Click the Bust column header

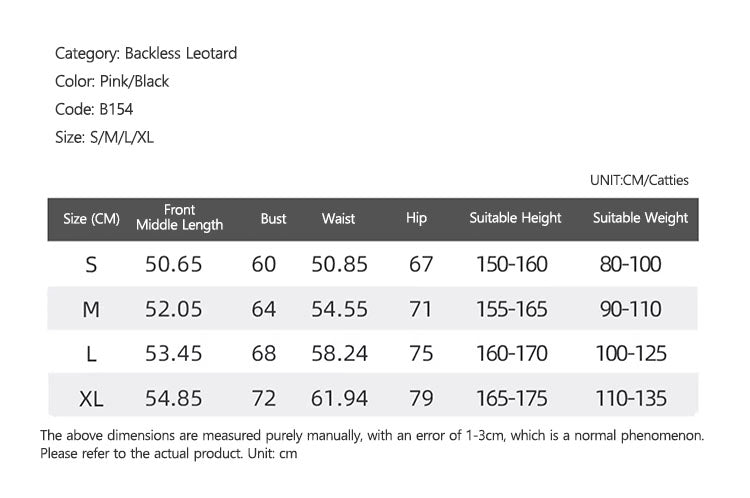[x=273, y=219]
